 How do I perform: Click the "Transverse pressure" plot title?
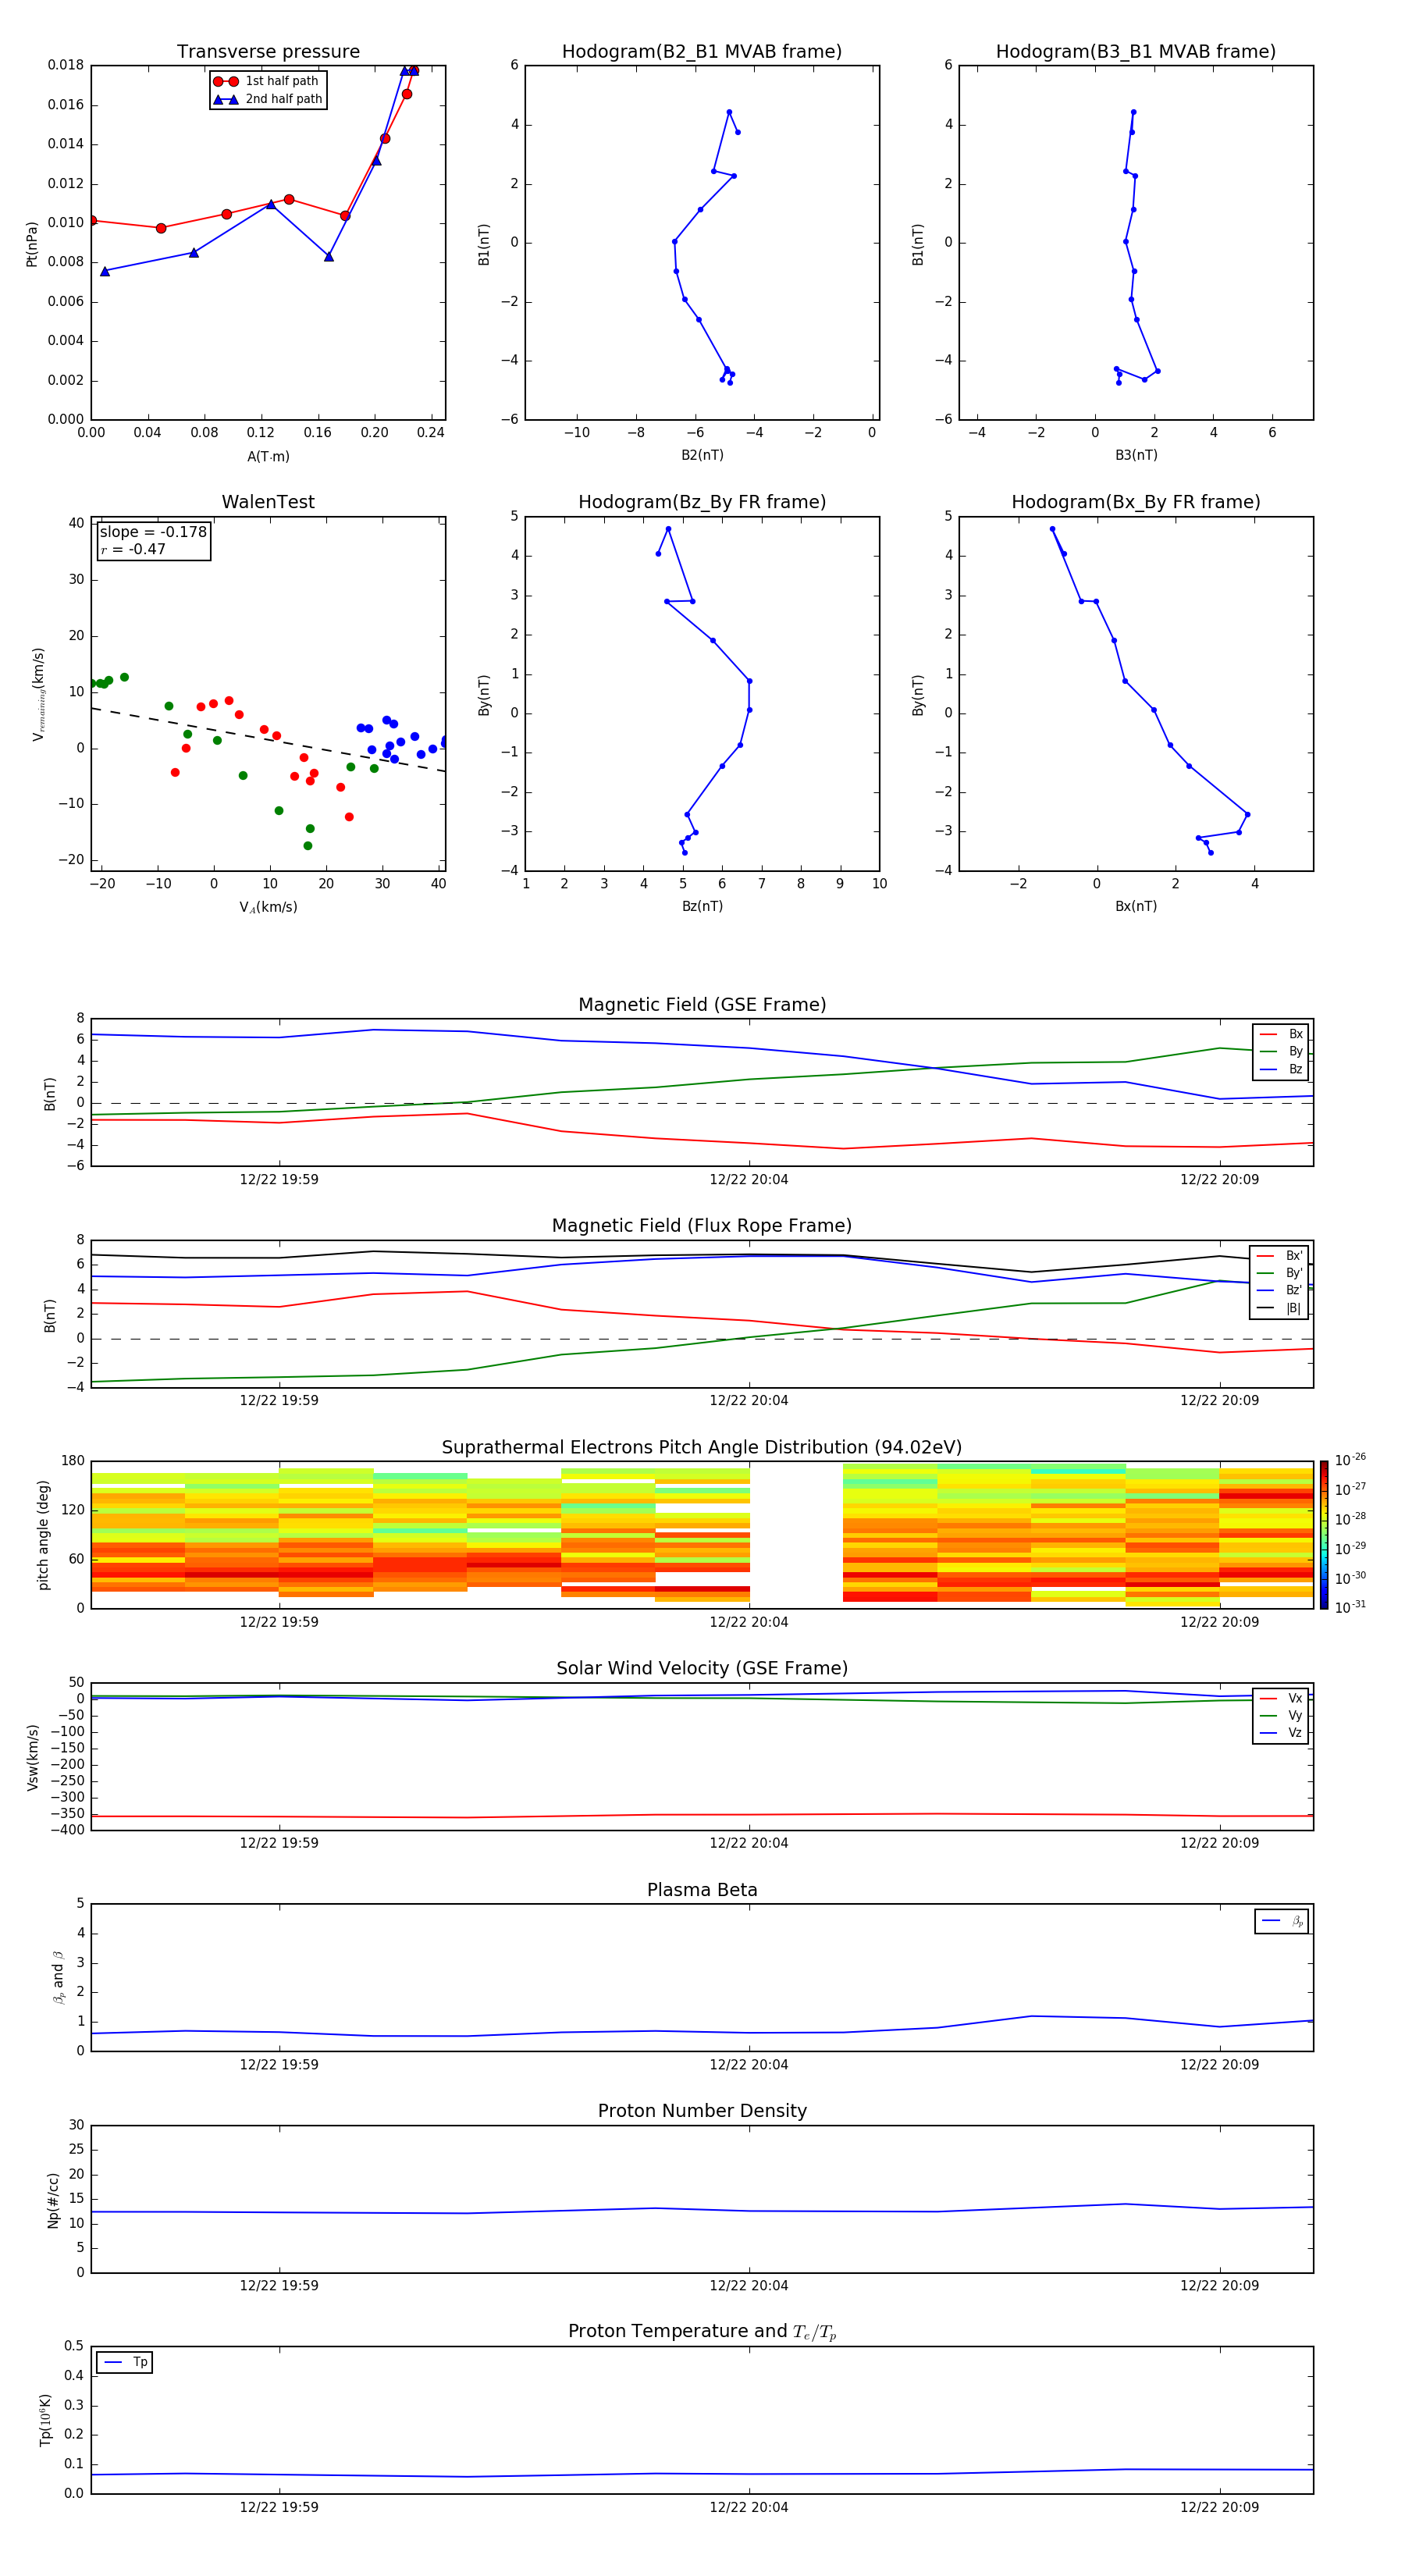pyautogui.click(x=268, y=52)
